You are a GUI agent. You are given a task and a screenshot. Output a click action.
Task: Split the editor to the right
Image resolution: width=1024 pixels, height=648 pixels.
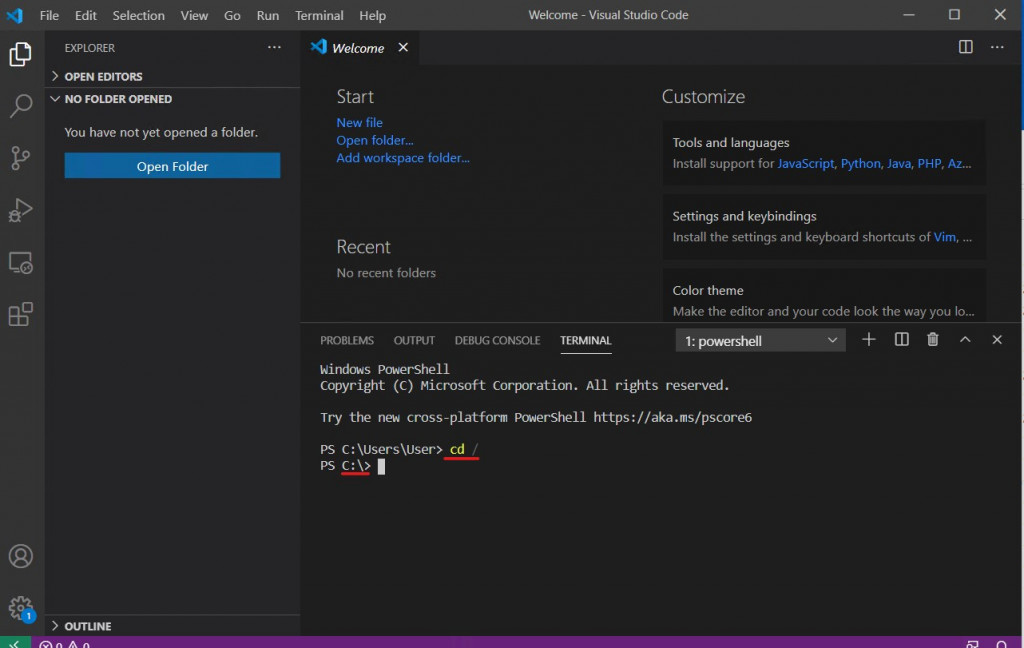pyautogui.click(x=965, y=47)
